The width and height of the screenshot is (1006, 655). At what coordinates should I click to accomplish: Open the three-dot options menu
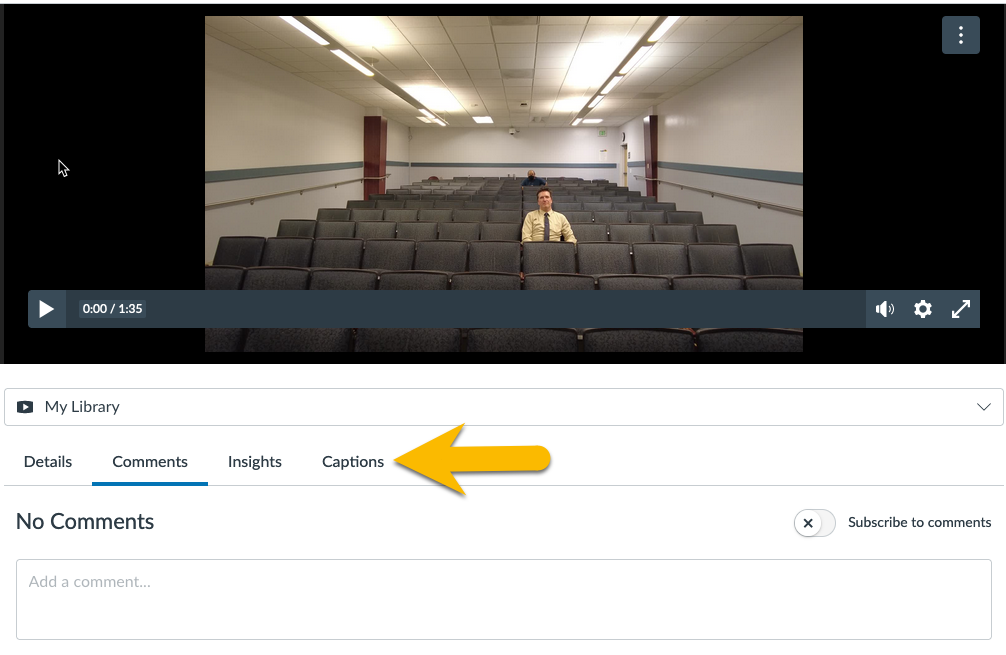tap(960, 35)
